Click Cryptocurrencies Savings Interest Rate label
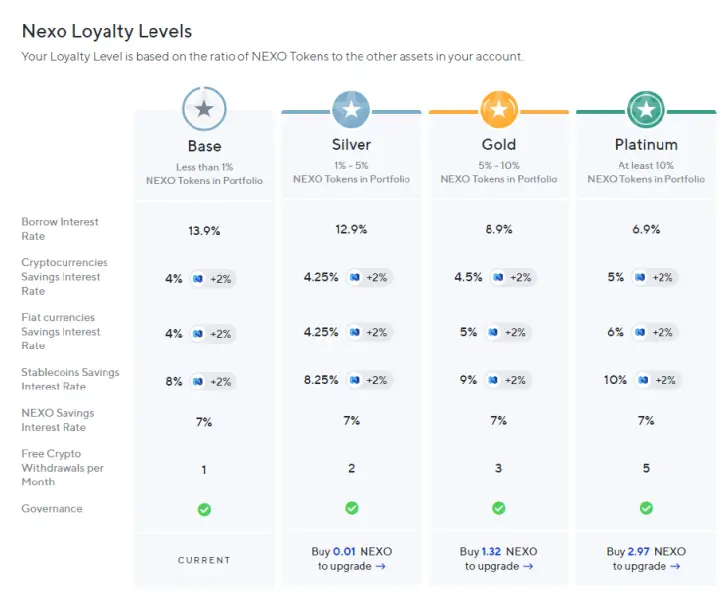The width and height of the screenshot is (726, 596). coord(64,276)
